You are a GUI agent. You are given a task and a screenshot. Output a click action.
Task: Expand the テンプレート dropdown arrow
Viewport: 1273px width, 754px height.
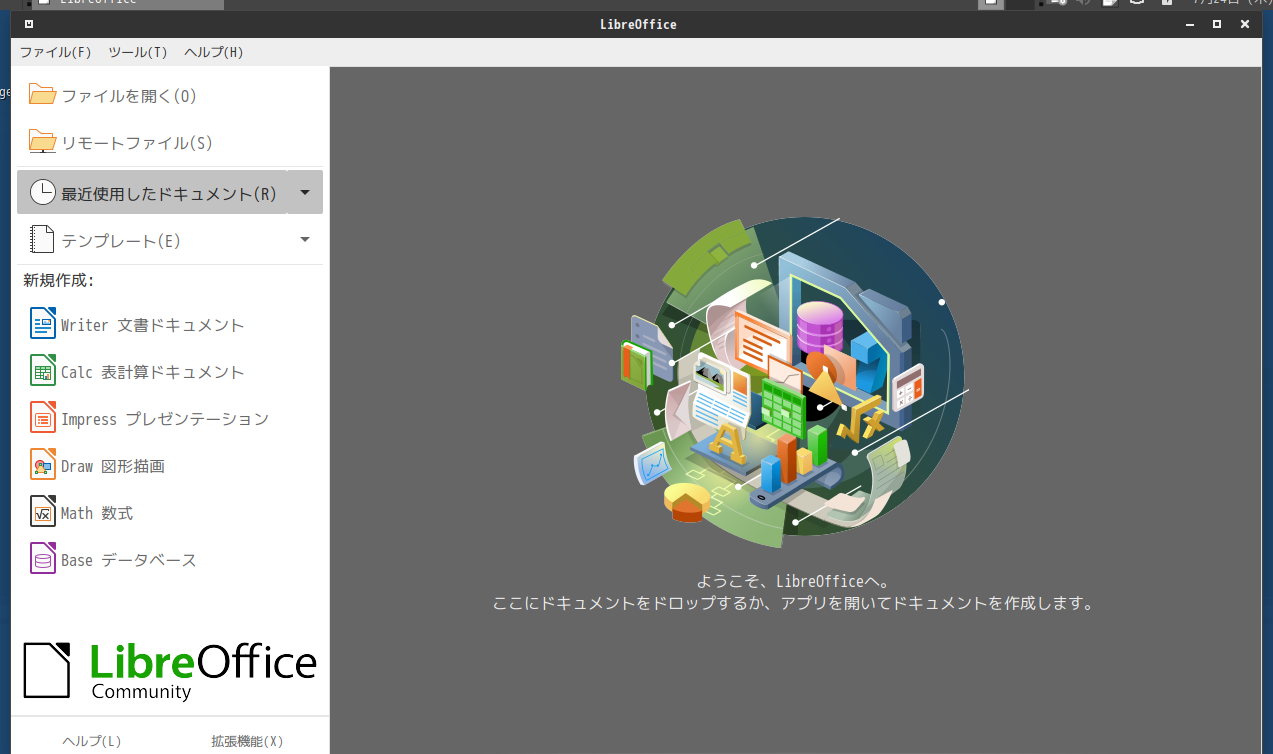pos(305,240)
